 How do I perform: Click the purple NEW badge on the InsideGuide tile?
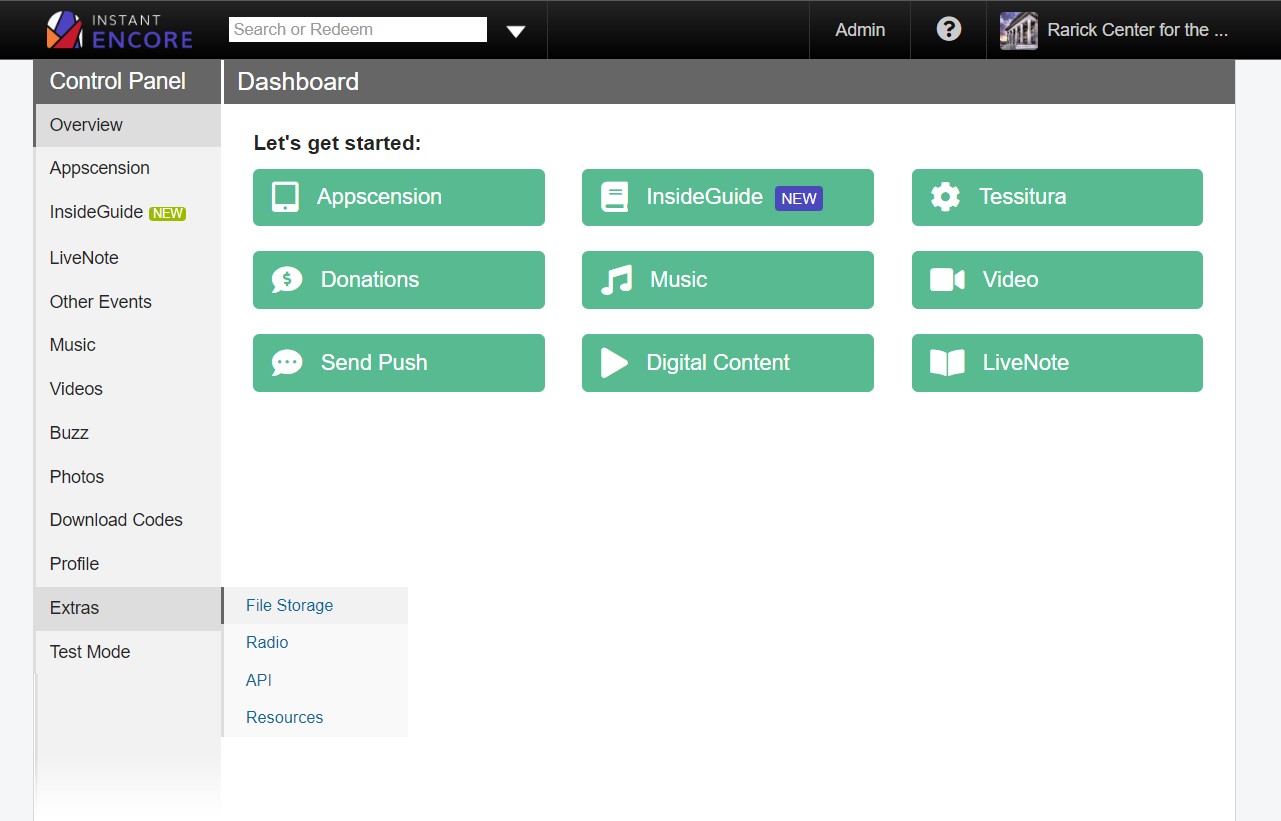pyautogui.click(x=799, y=198)
